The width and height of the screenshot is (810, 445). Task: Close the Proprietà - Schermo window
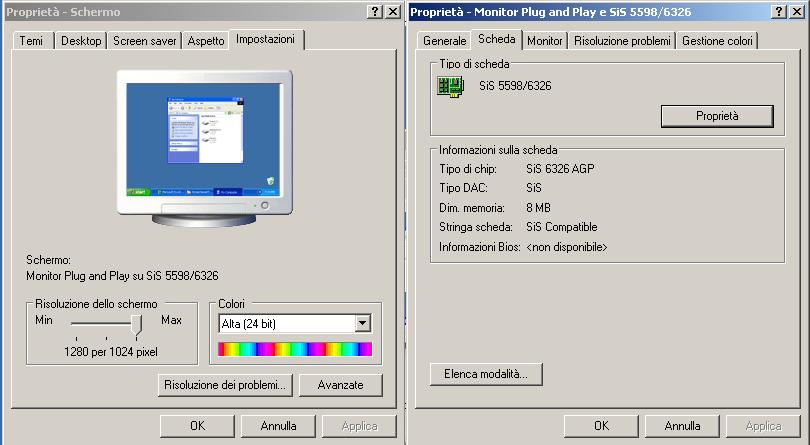393,11
